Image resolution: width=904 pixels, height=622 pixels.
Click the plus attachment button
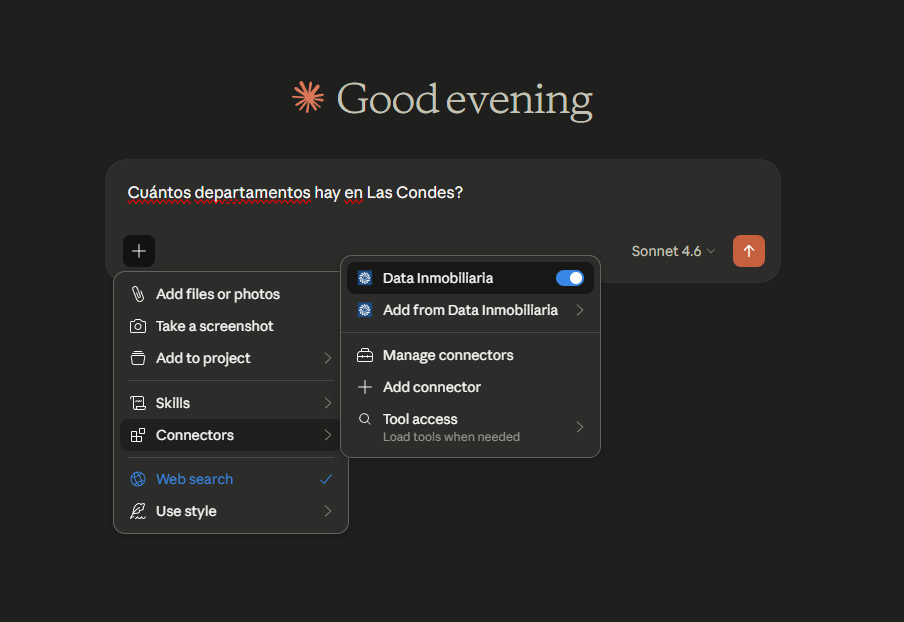139,251
